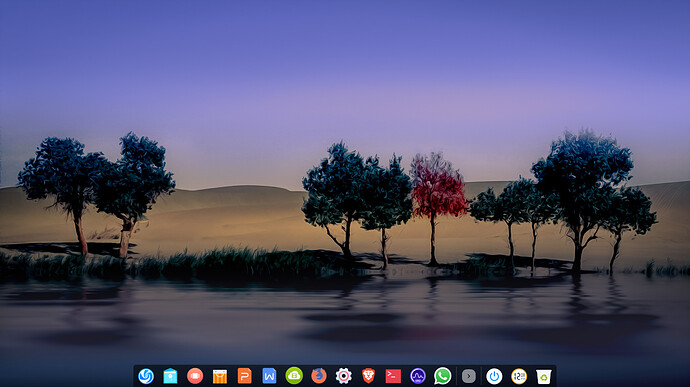Launch Brave browser
The width and height of the screenshot is (690, 387).
pyautogui.click(x=368, y=376)
